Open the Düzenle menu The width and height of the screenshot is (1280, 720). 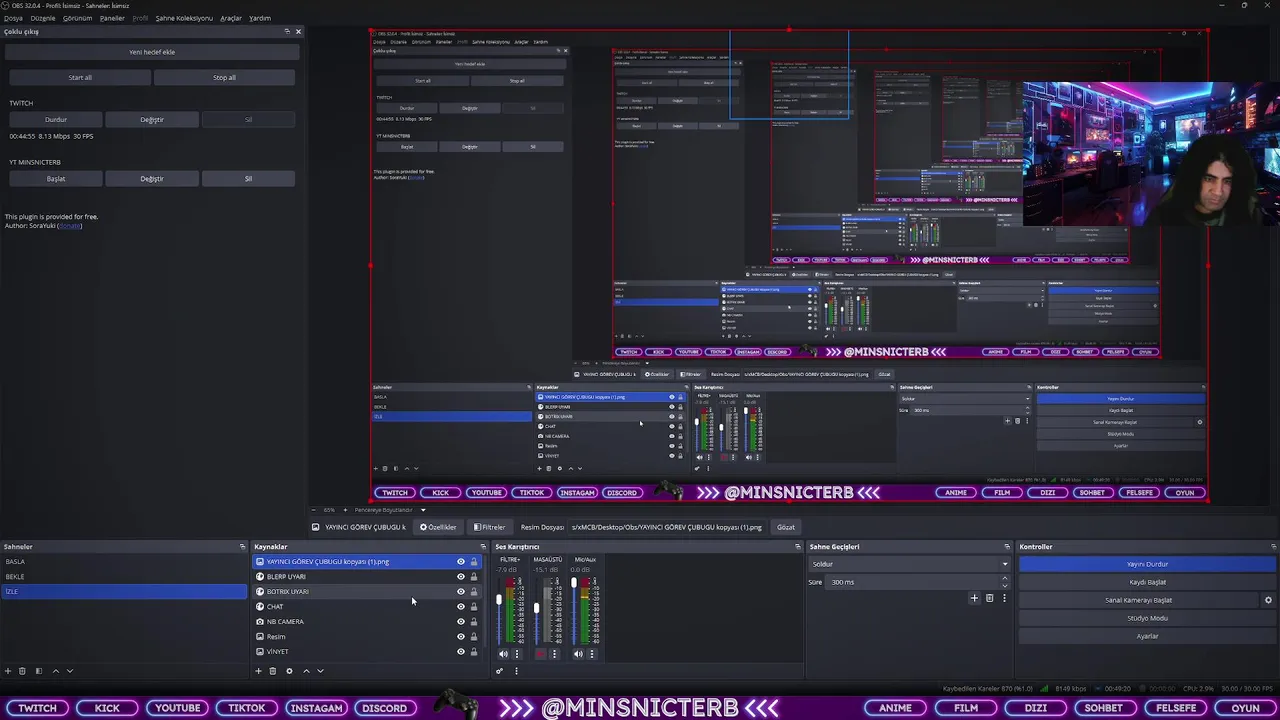coord(43,18)
